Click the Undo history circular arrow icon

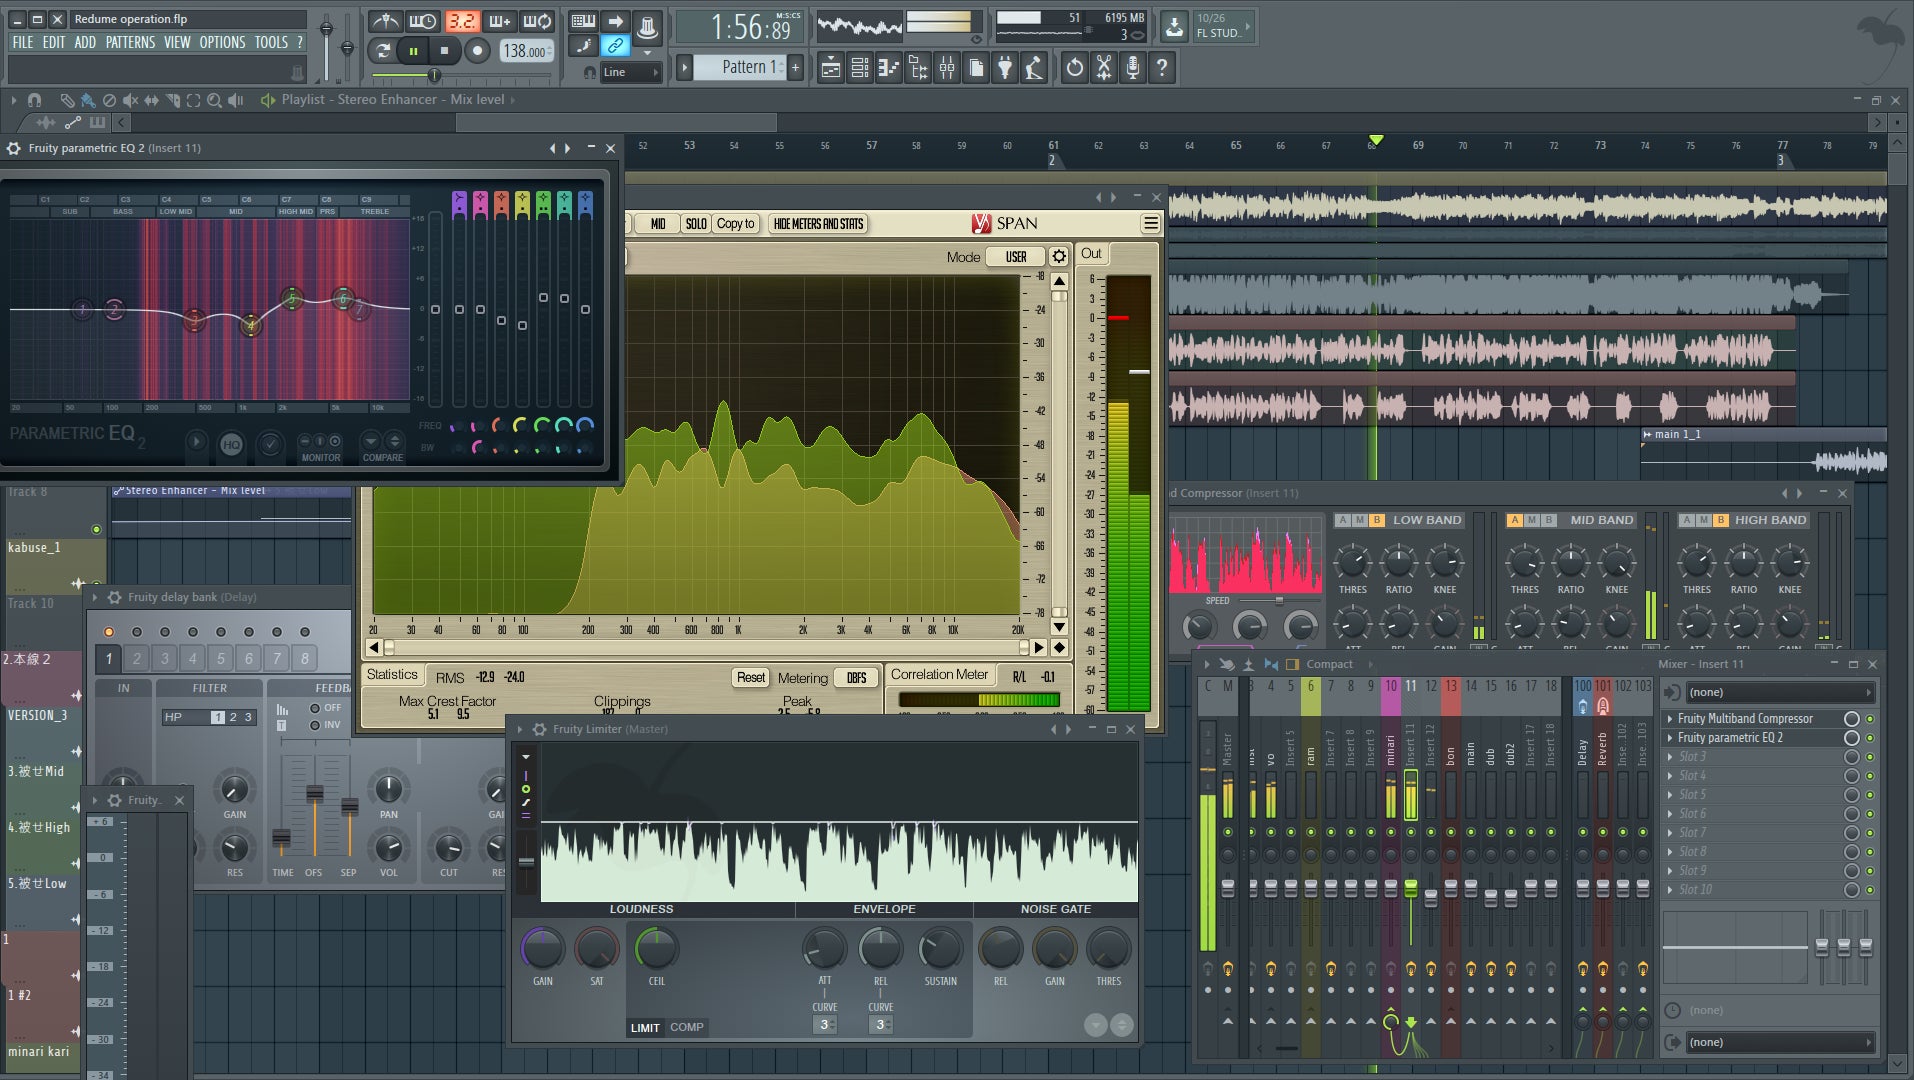[x=1074, y=68]
